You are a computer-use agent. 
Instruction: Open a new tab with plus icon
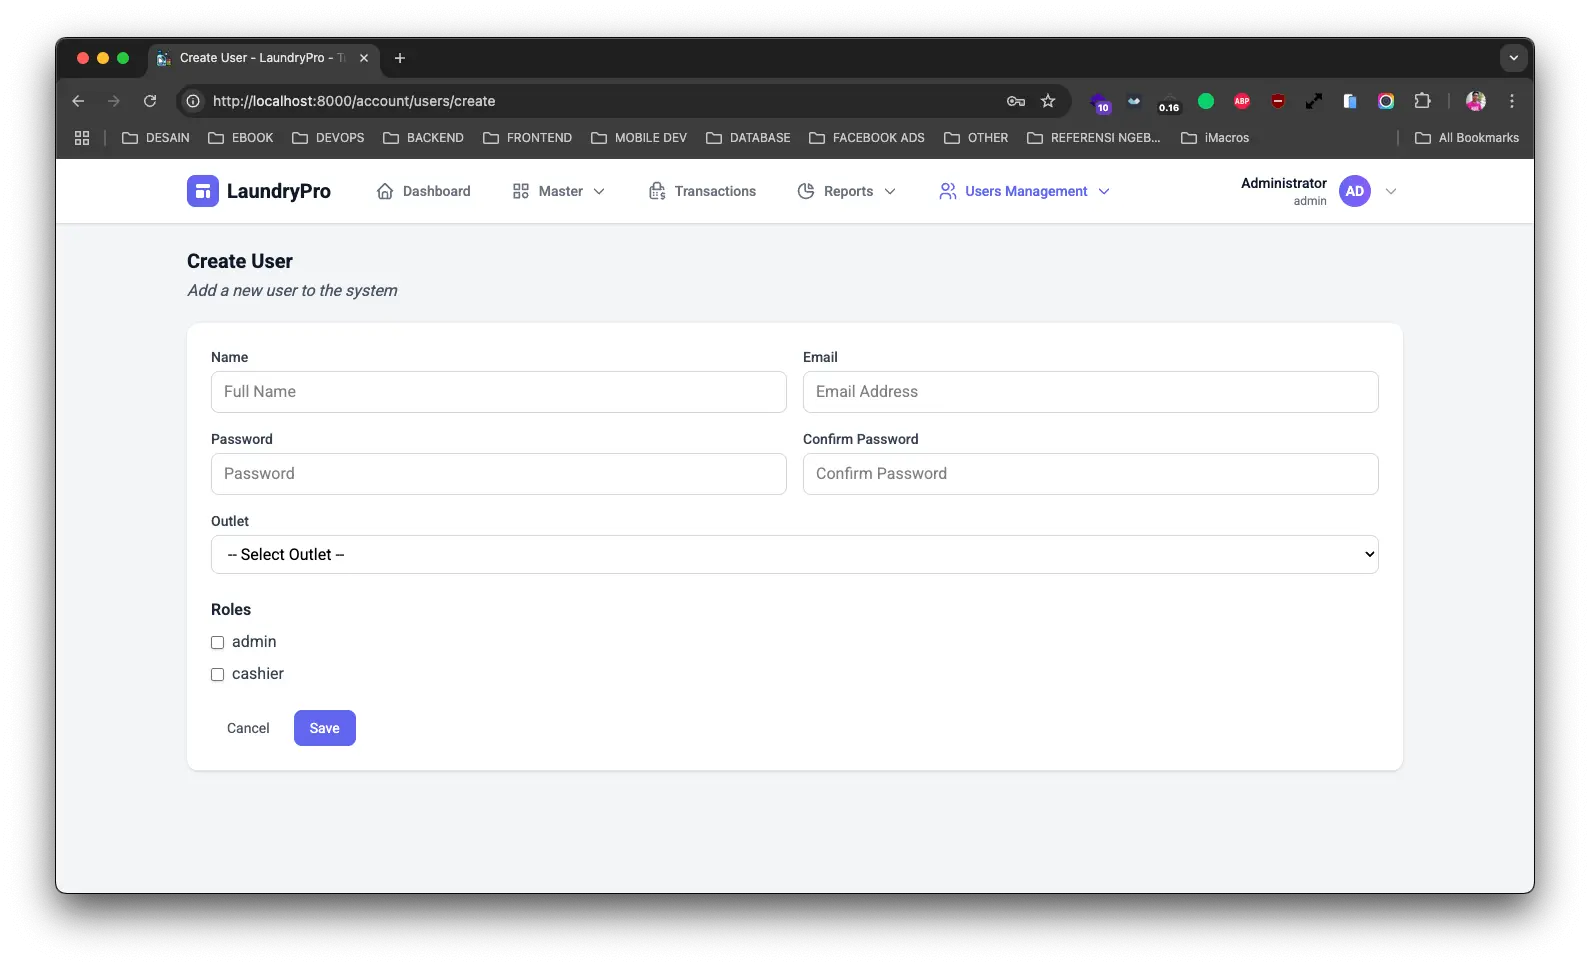(x=400, y=58)
